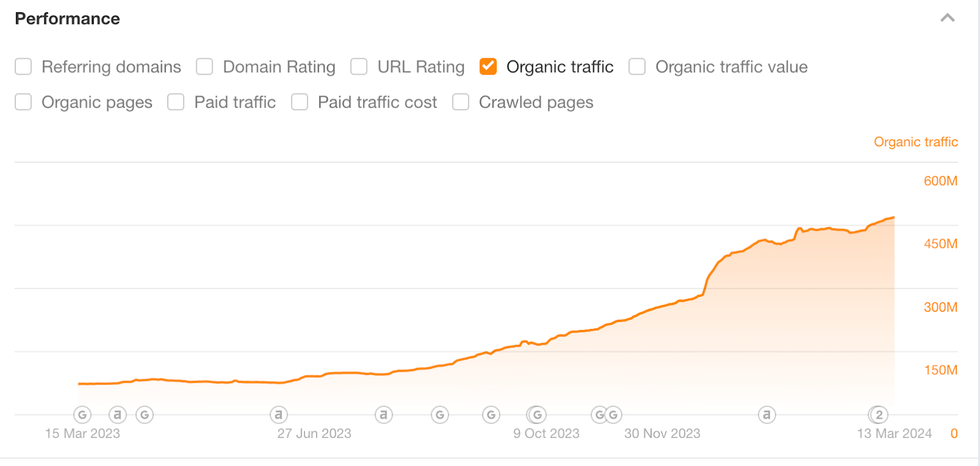This screenshot has height=466, width=980.
Task: Enable the Referring domains checkbox
Action: tap(24, 67)
